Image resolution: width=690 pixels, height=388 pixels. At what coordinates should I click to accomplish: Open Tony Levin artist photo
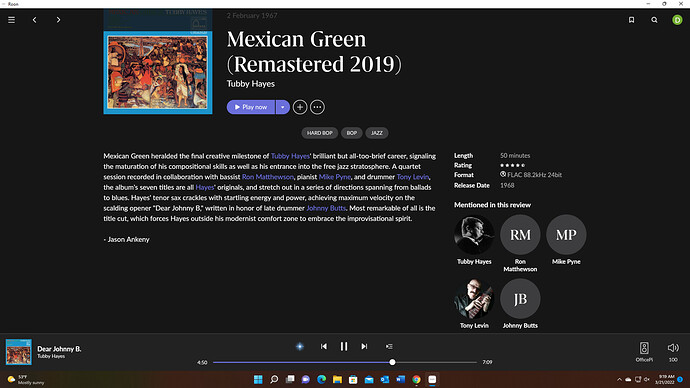[474, 299]
